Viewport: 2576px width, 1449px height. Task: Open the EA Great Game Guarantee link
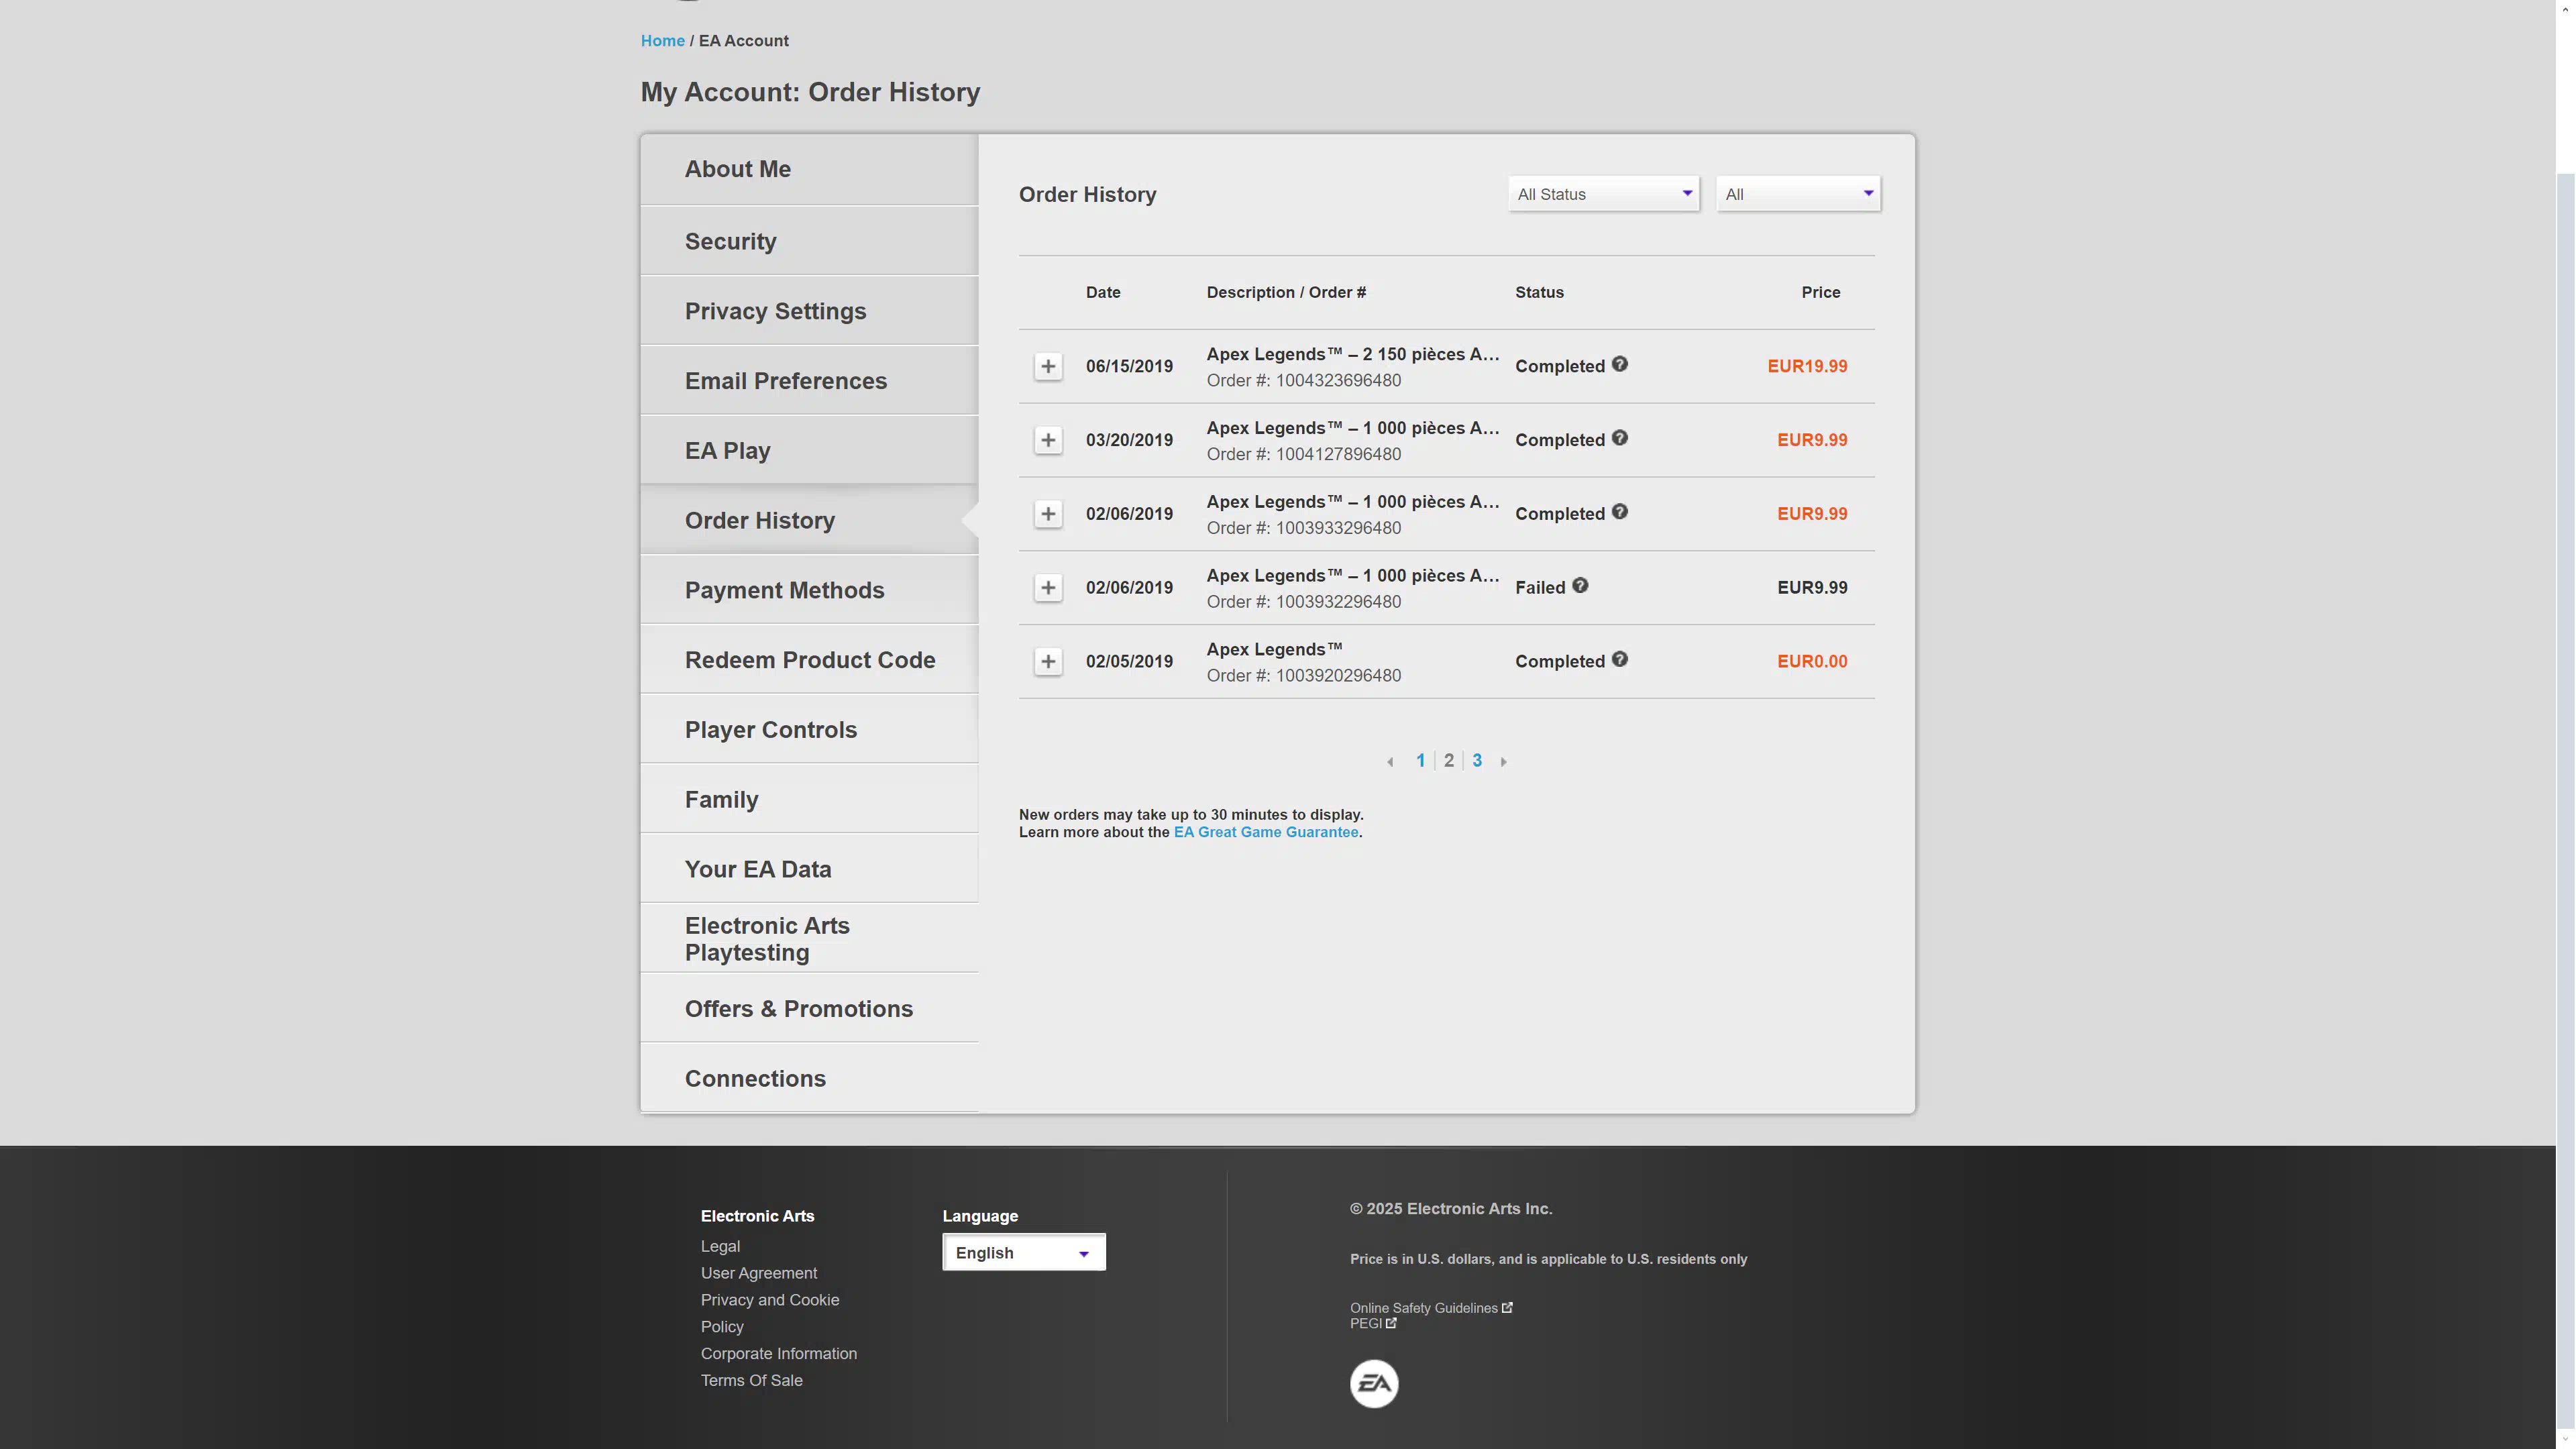click(1266, 832)
